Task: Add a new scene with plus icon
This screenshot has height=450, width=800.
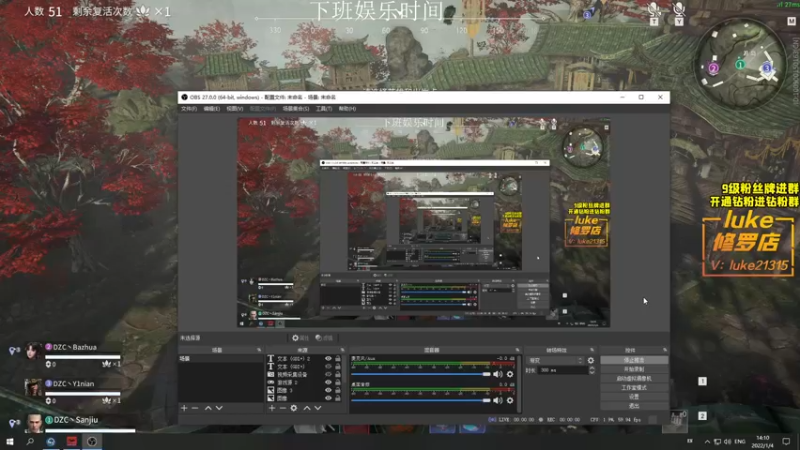Action: click(x=184, y=408)
